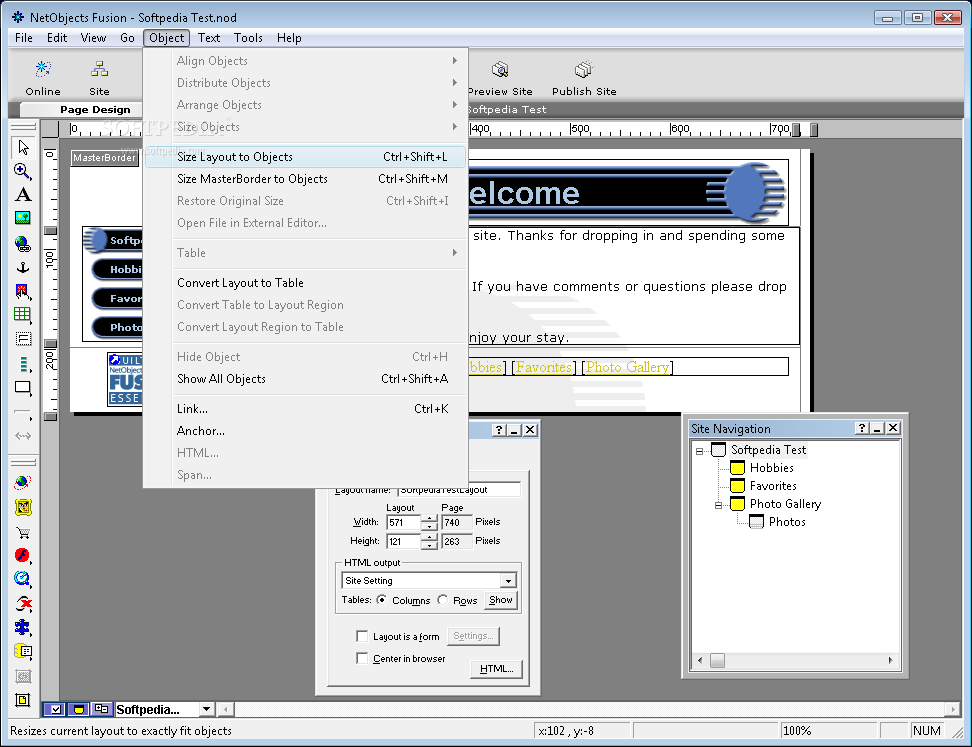Select the Picture tool
Viewport: 972px width, 747px height.
(x=23, y=218)
